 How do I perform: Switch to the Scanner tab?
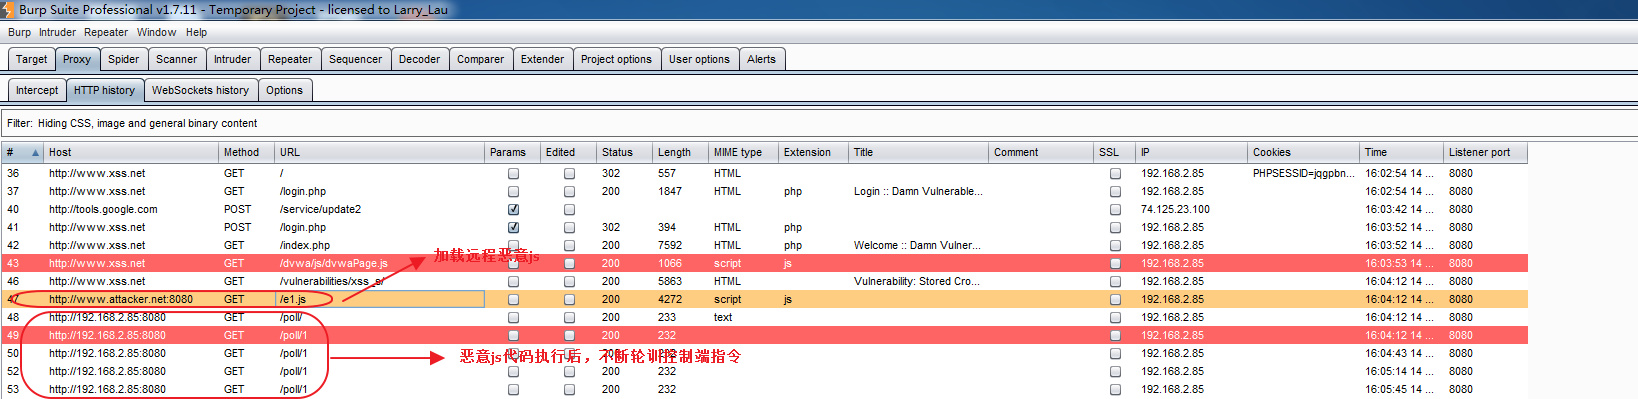click(x=177, y=59)
